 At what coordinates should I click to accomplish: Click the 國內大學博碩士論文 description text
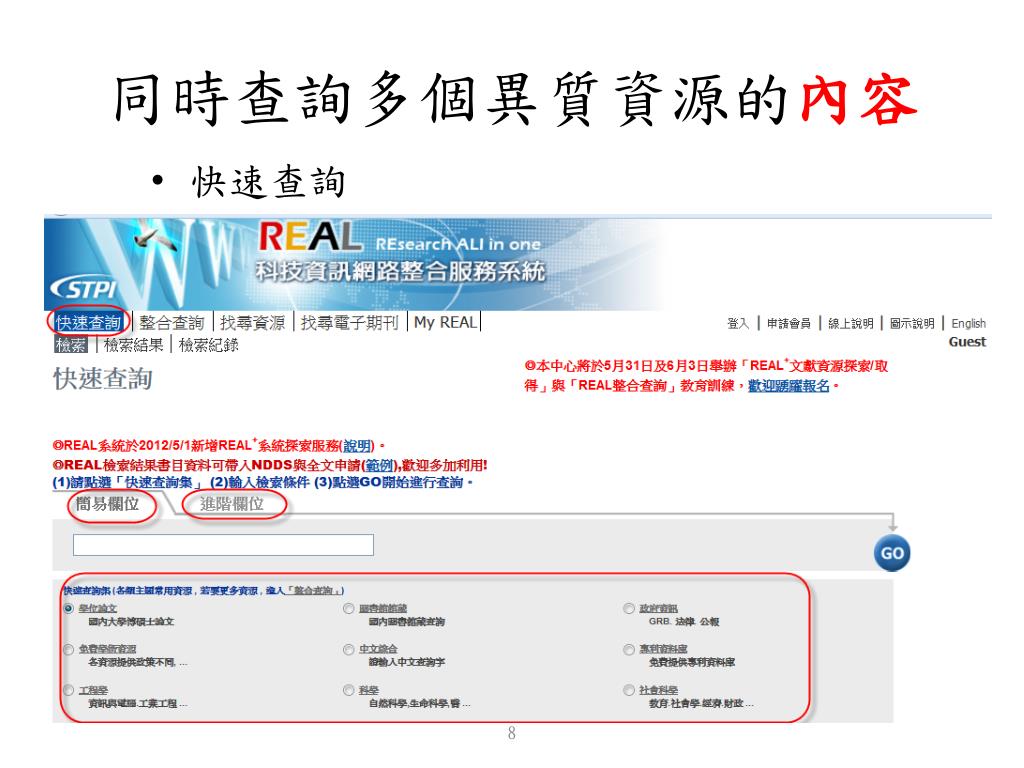[x=131, y=622]
